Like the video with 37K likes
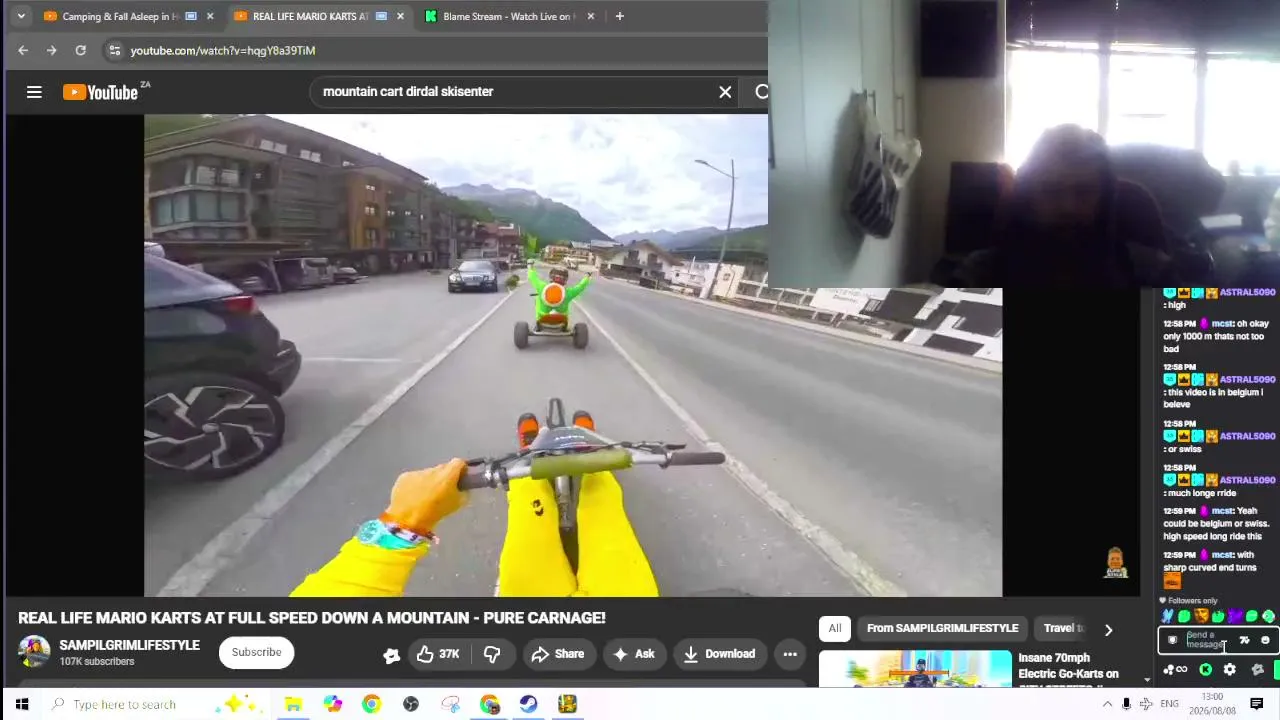Screen dimensions: 1280x720 tap(437, 654)
